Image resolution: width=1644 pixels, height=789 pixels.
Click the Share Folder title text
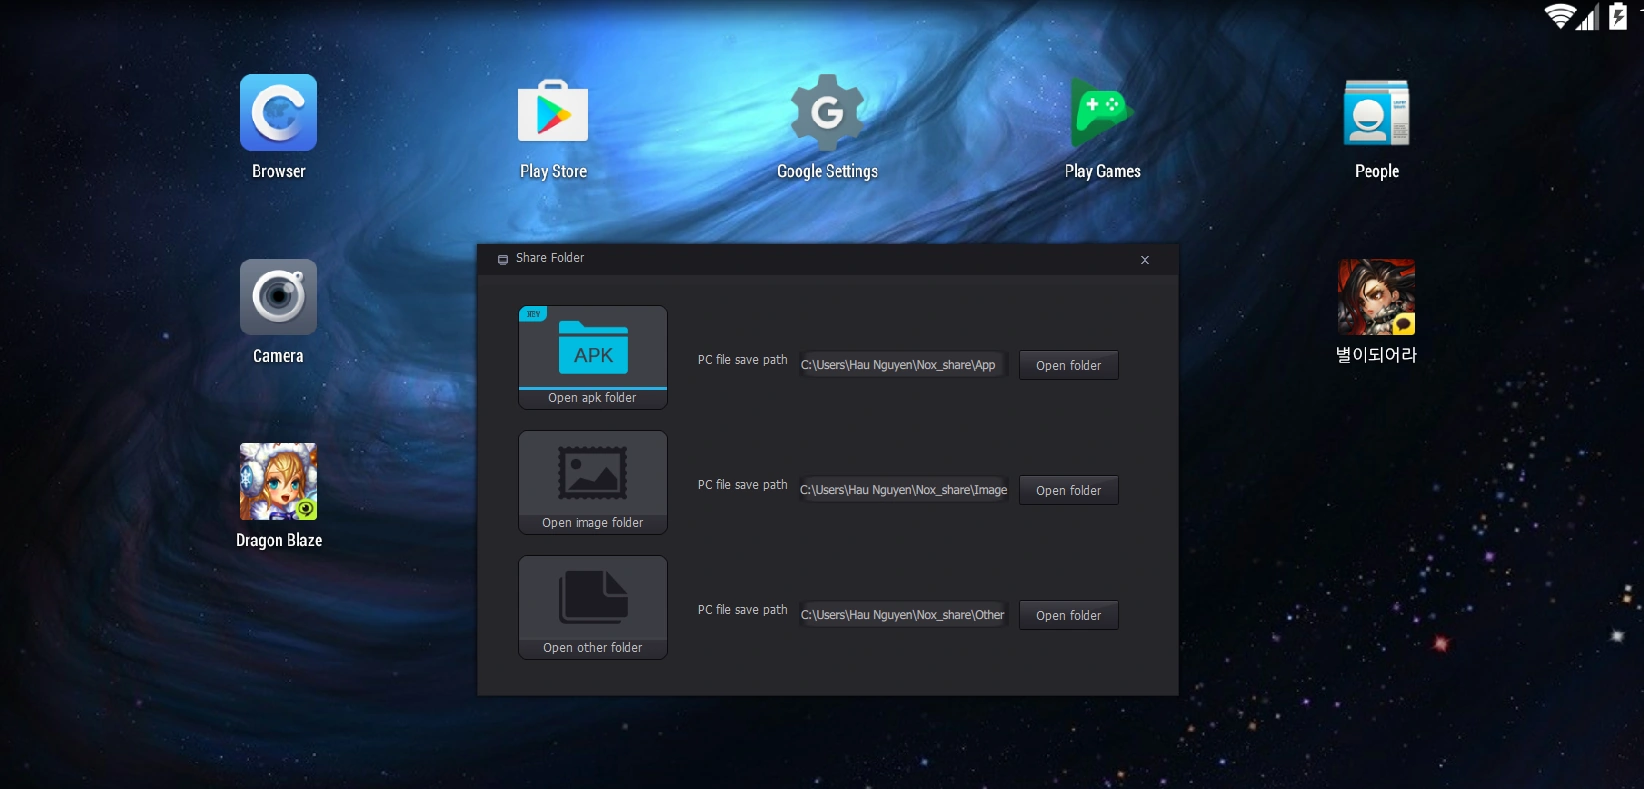pyautogui.click(x=550, y=258)
